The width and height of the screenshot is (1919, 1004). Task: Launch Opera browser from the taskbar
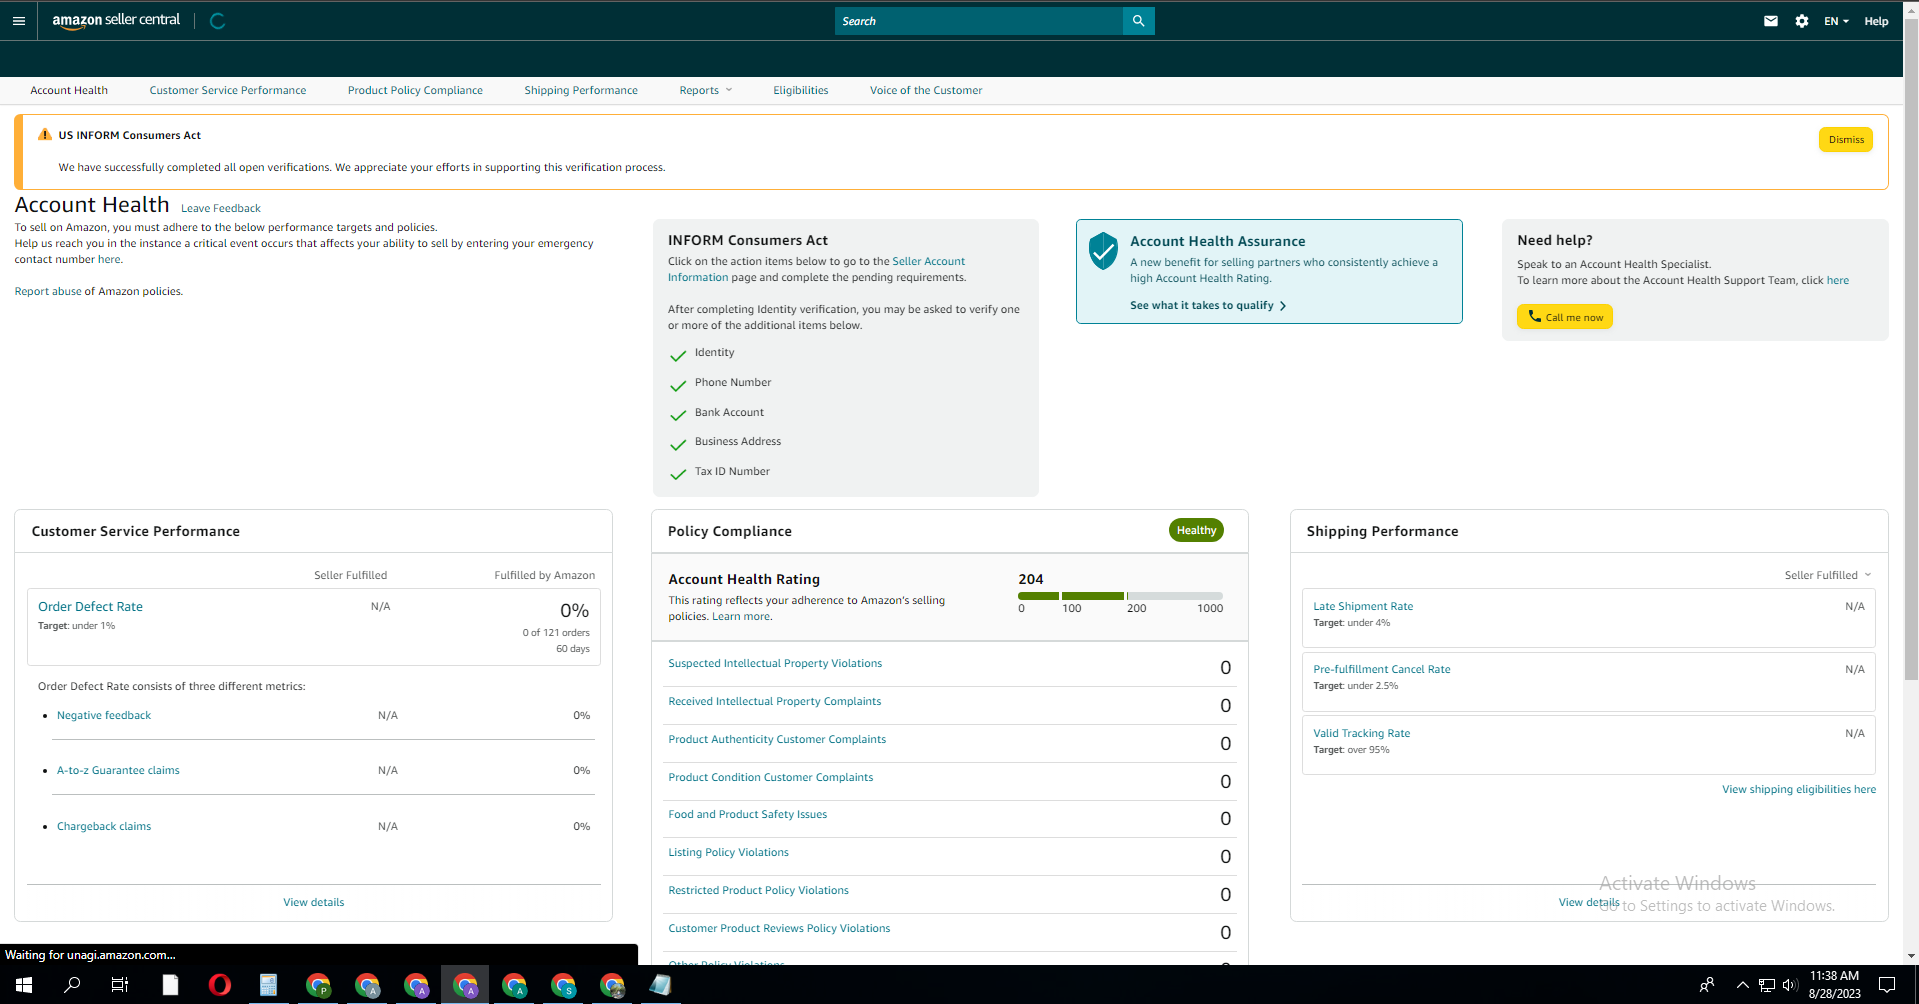pyautogui.click(x=219, y=985)
